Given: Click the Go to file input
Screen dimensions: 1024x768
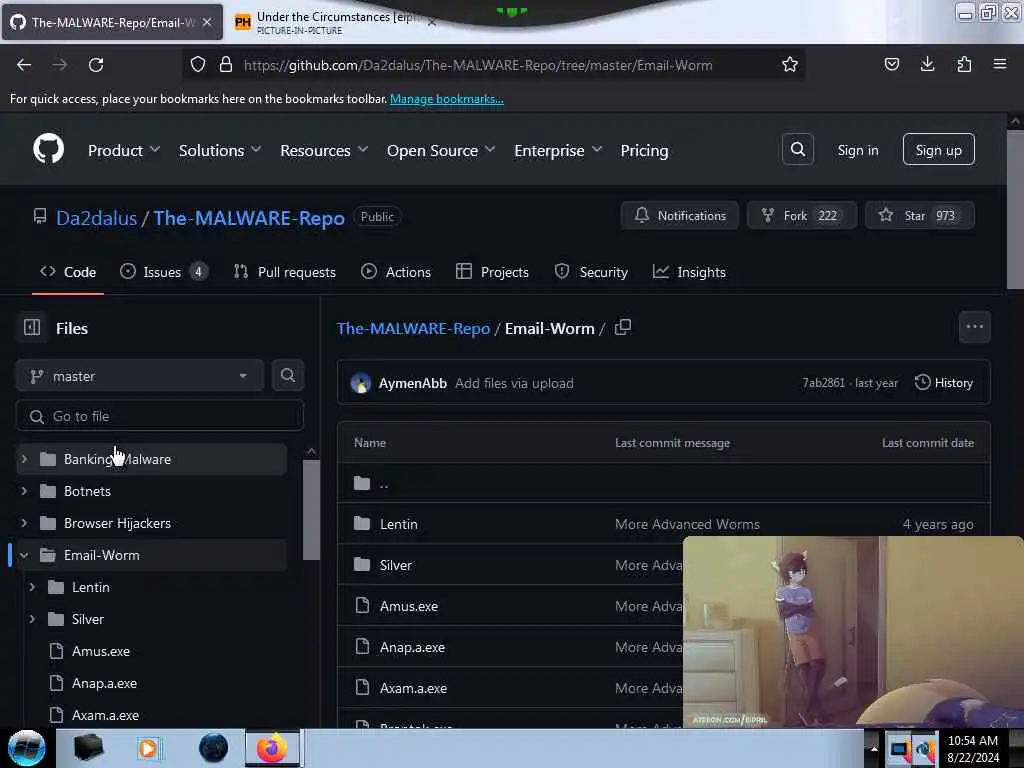Looking at the screenshot, I should click(160, 416).
